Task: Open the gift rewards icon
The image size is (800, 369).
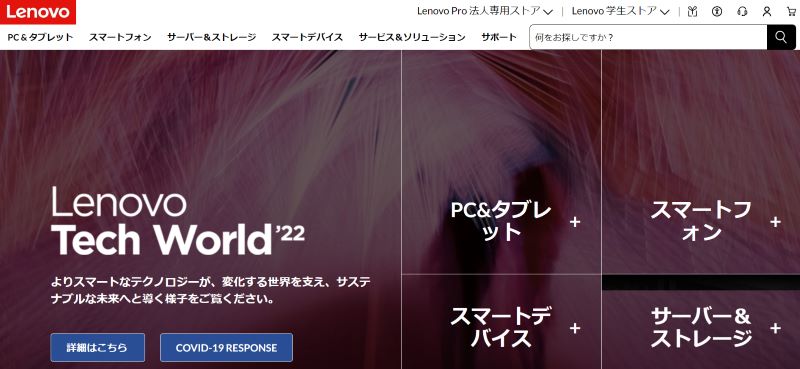Action: [692, 11]
